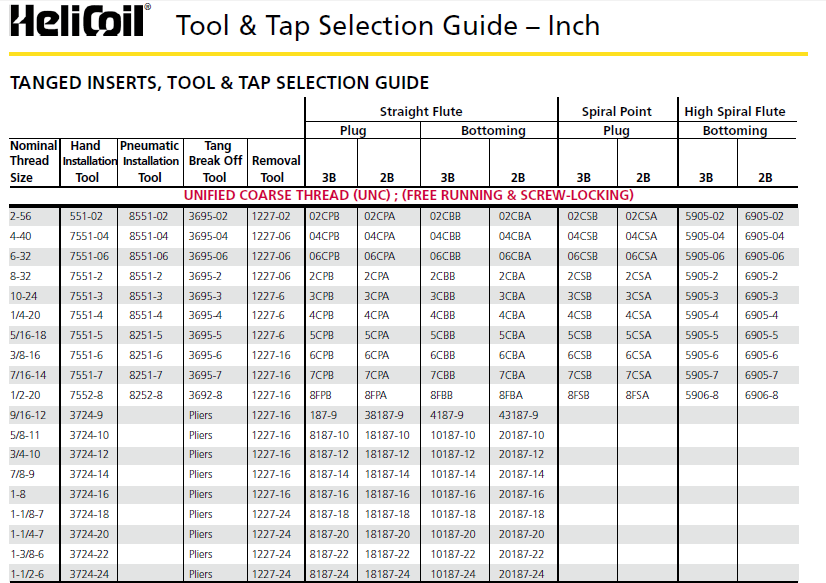Select hand tool cell '3724-18'
The width and height of the screenshot is (826, 583).
click(89, 514)
